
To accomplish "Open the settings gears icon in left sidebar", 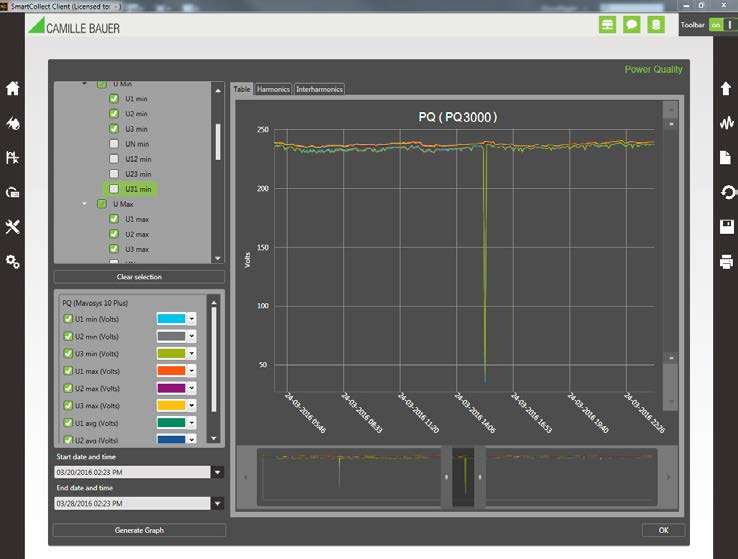I will [13, 262].
